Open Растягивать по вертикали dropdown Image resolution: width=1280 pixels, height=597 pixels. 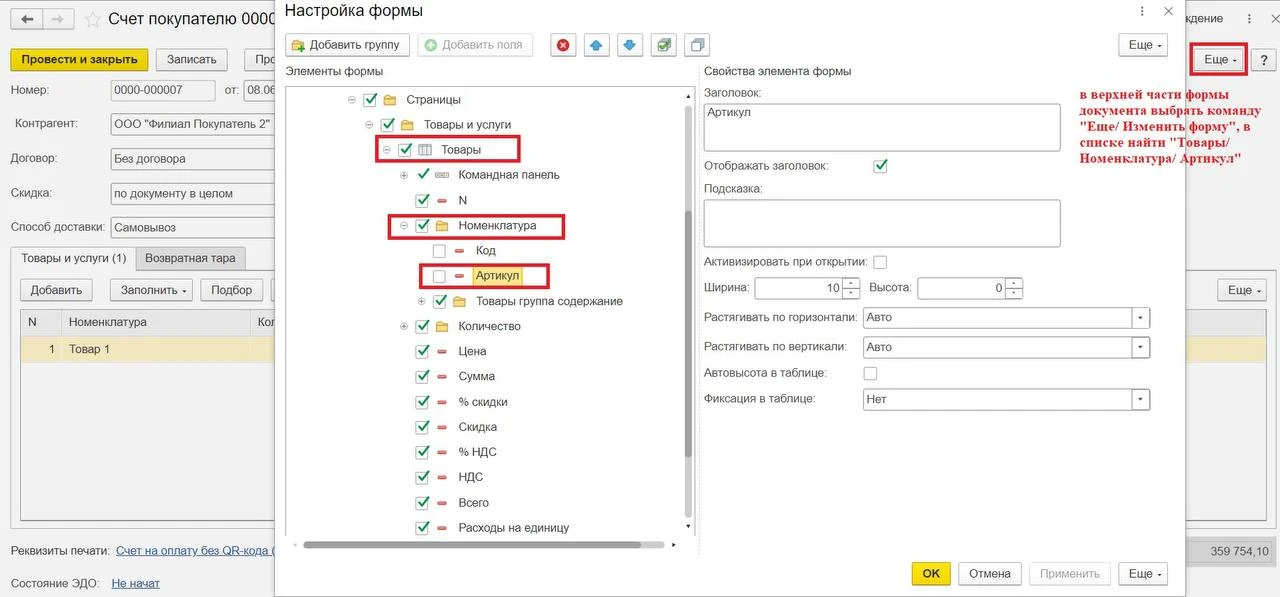pos(1140,347)
